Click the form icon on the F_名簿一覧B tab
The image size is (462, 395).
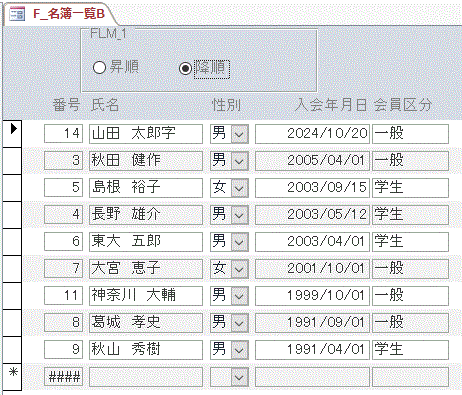[x=17, y=14]
